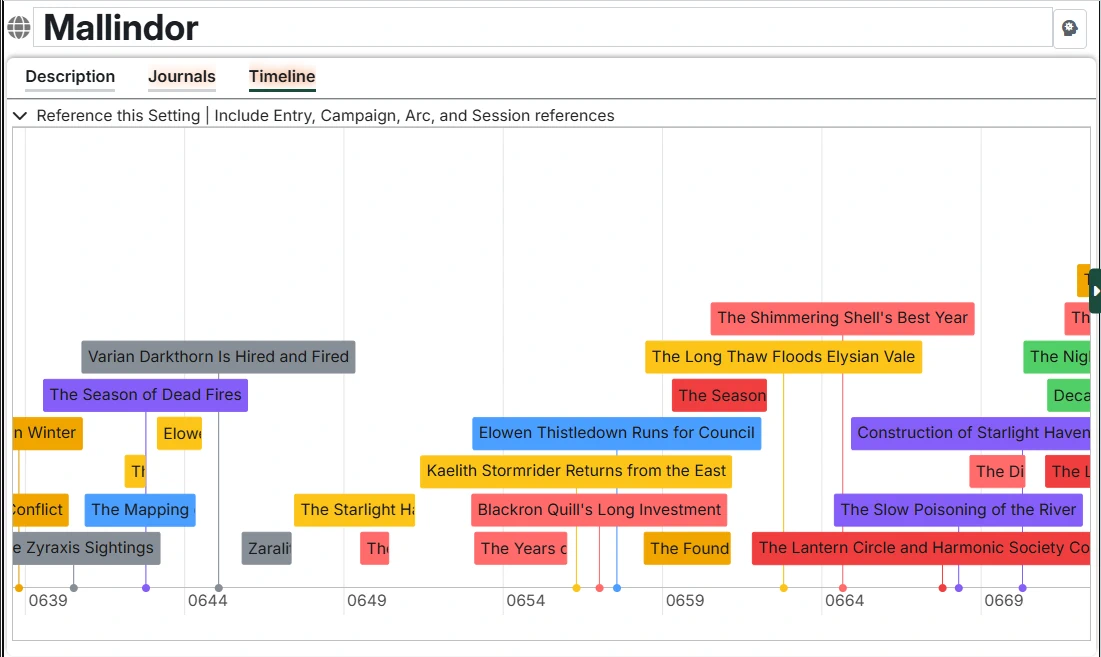Image resolution: width=1101 pixels, height=657 pixels.
Task: Open 'The Shimmering Shell's Best Year' event
Action: tap(841, 318)
